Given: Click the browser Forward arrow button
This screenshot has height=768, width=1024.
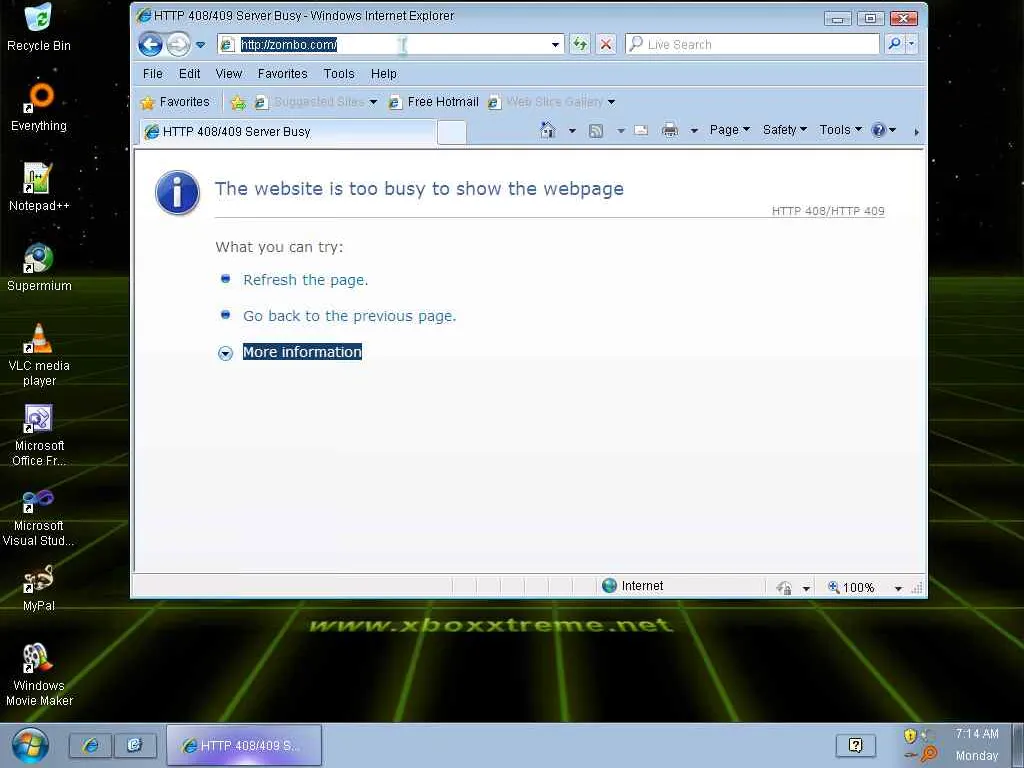Looking at the screenshot, I should click(178, 44).
